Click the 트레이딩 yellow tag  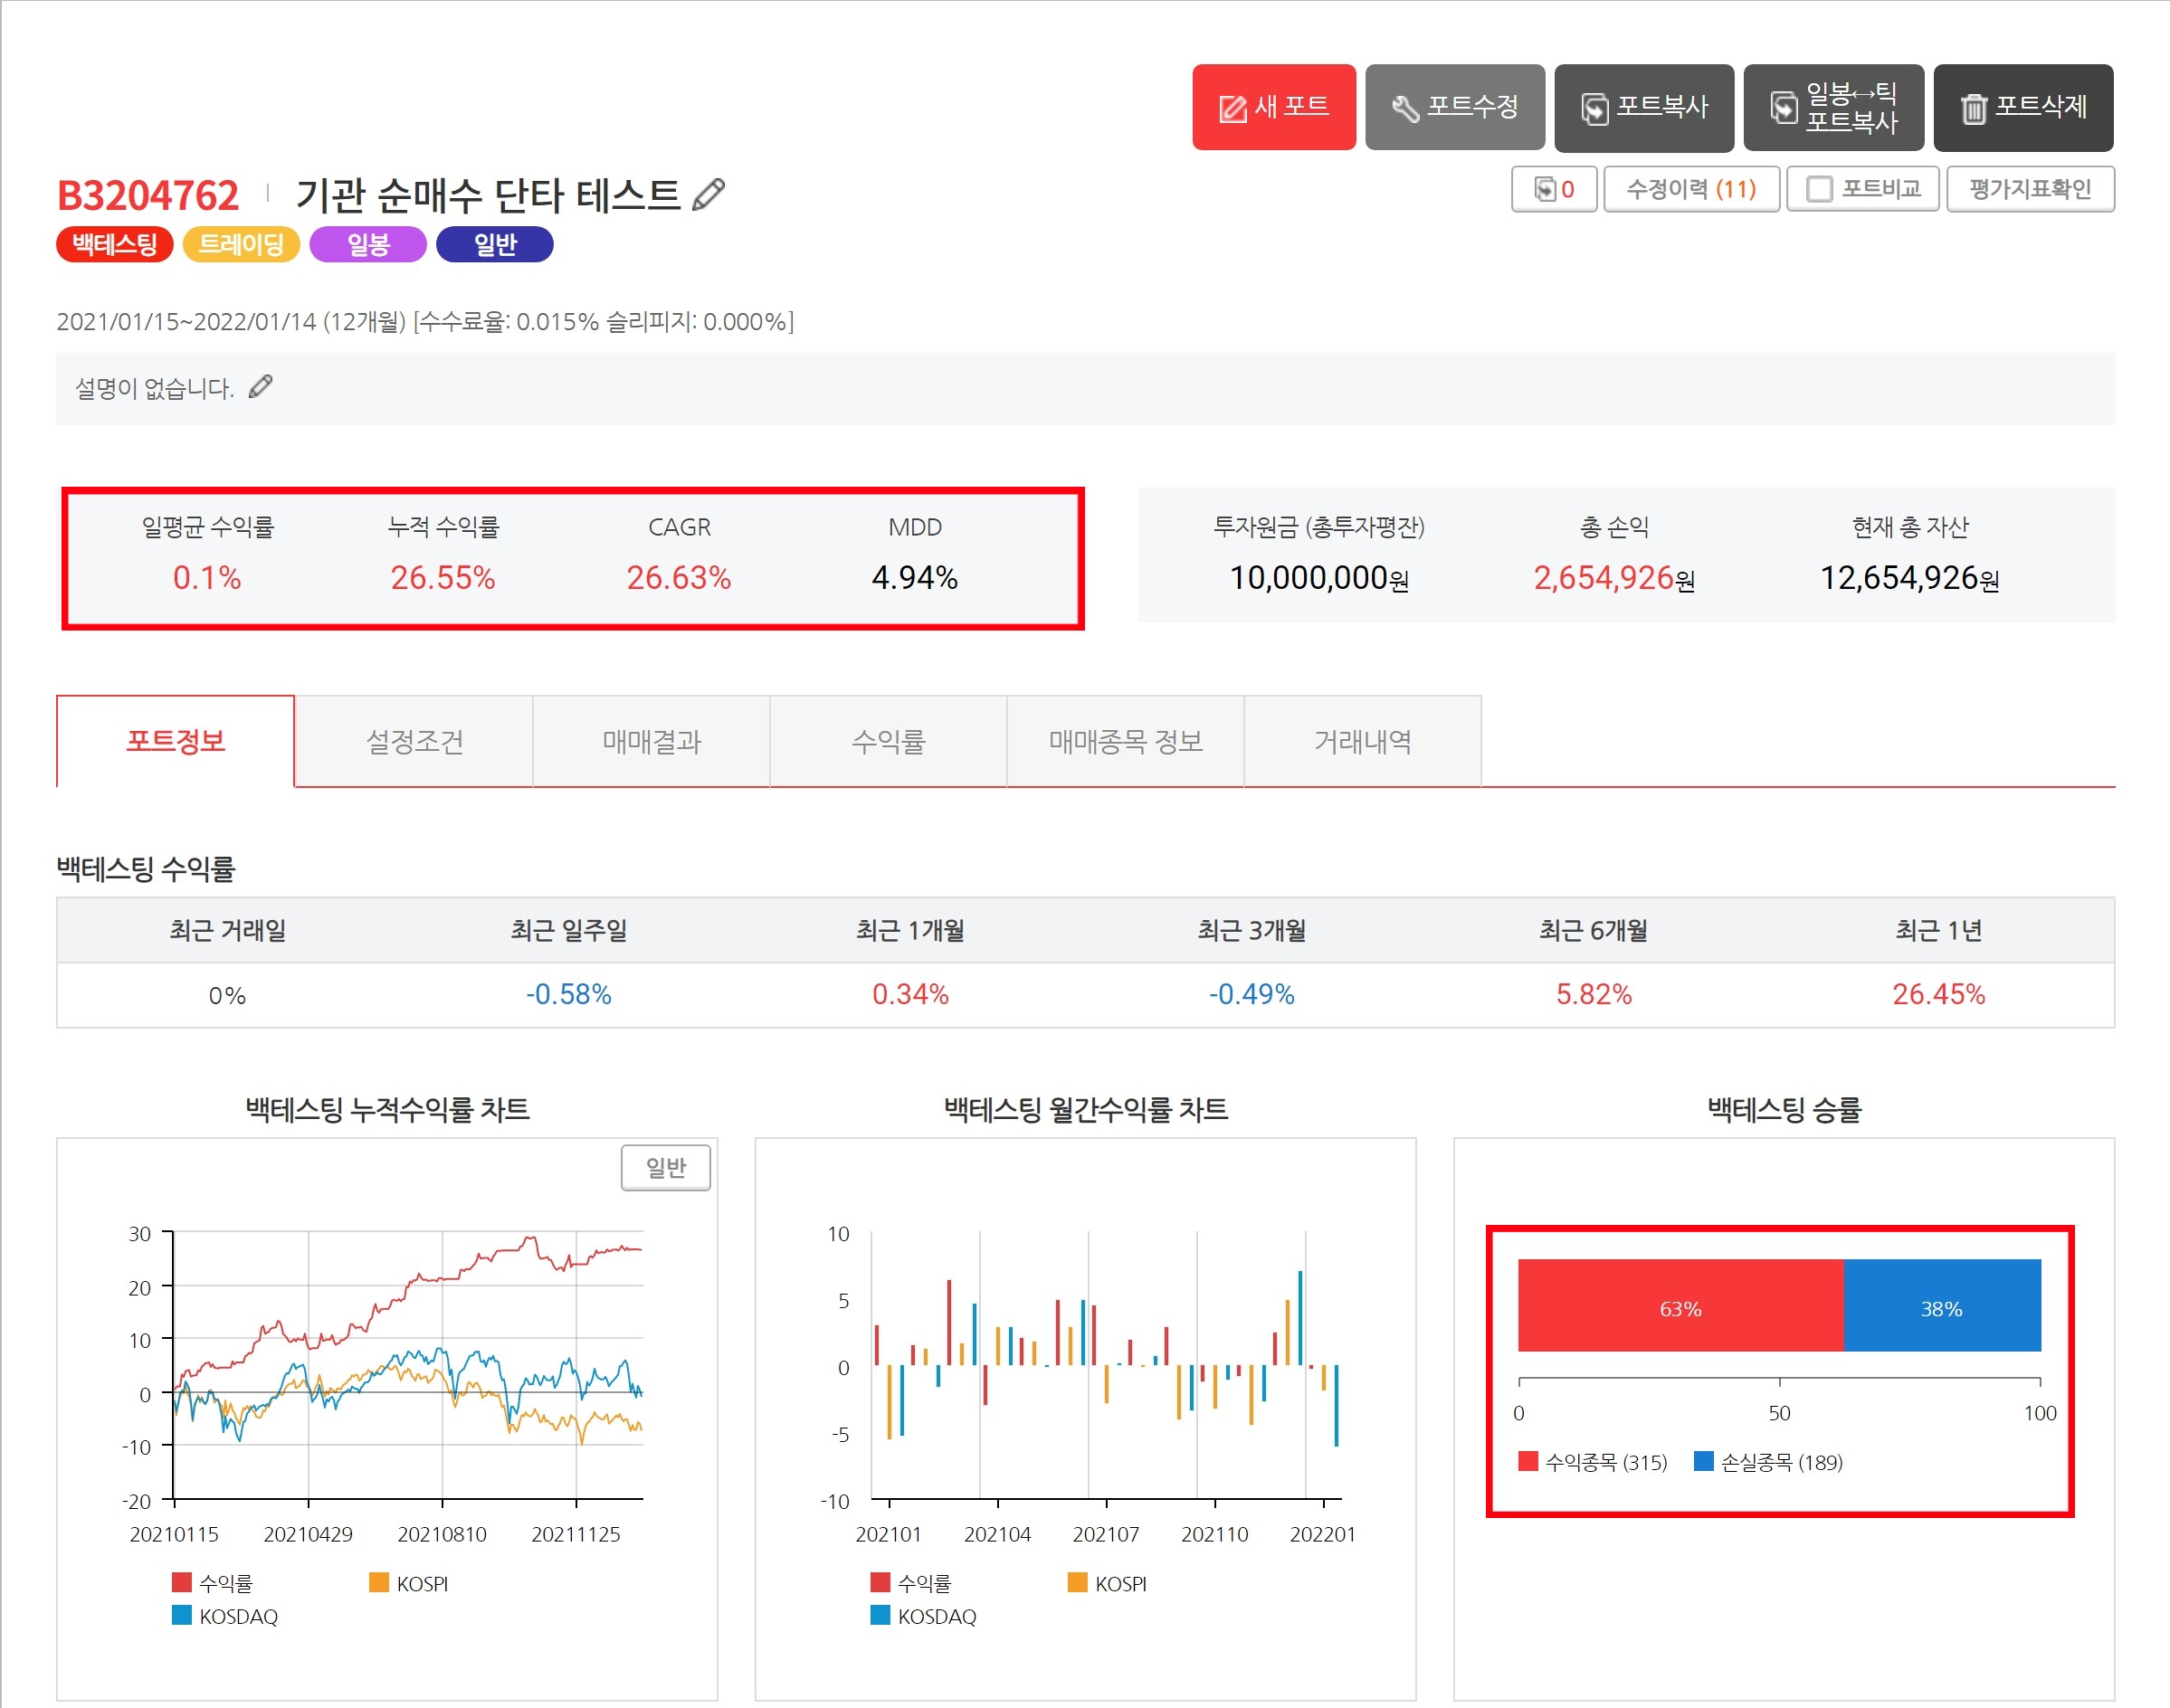(241, 244)
